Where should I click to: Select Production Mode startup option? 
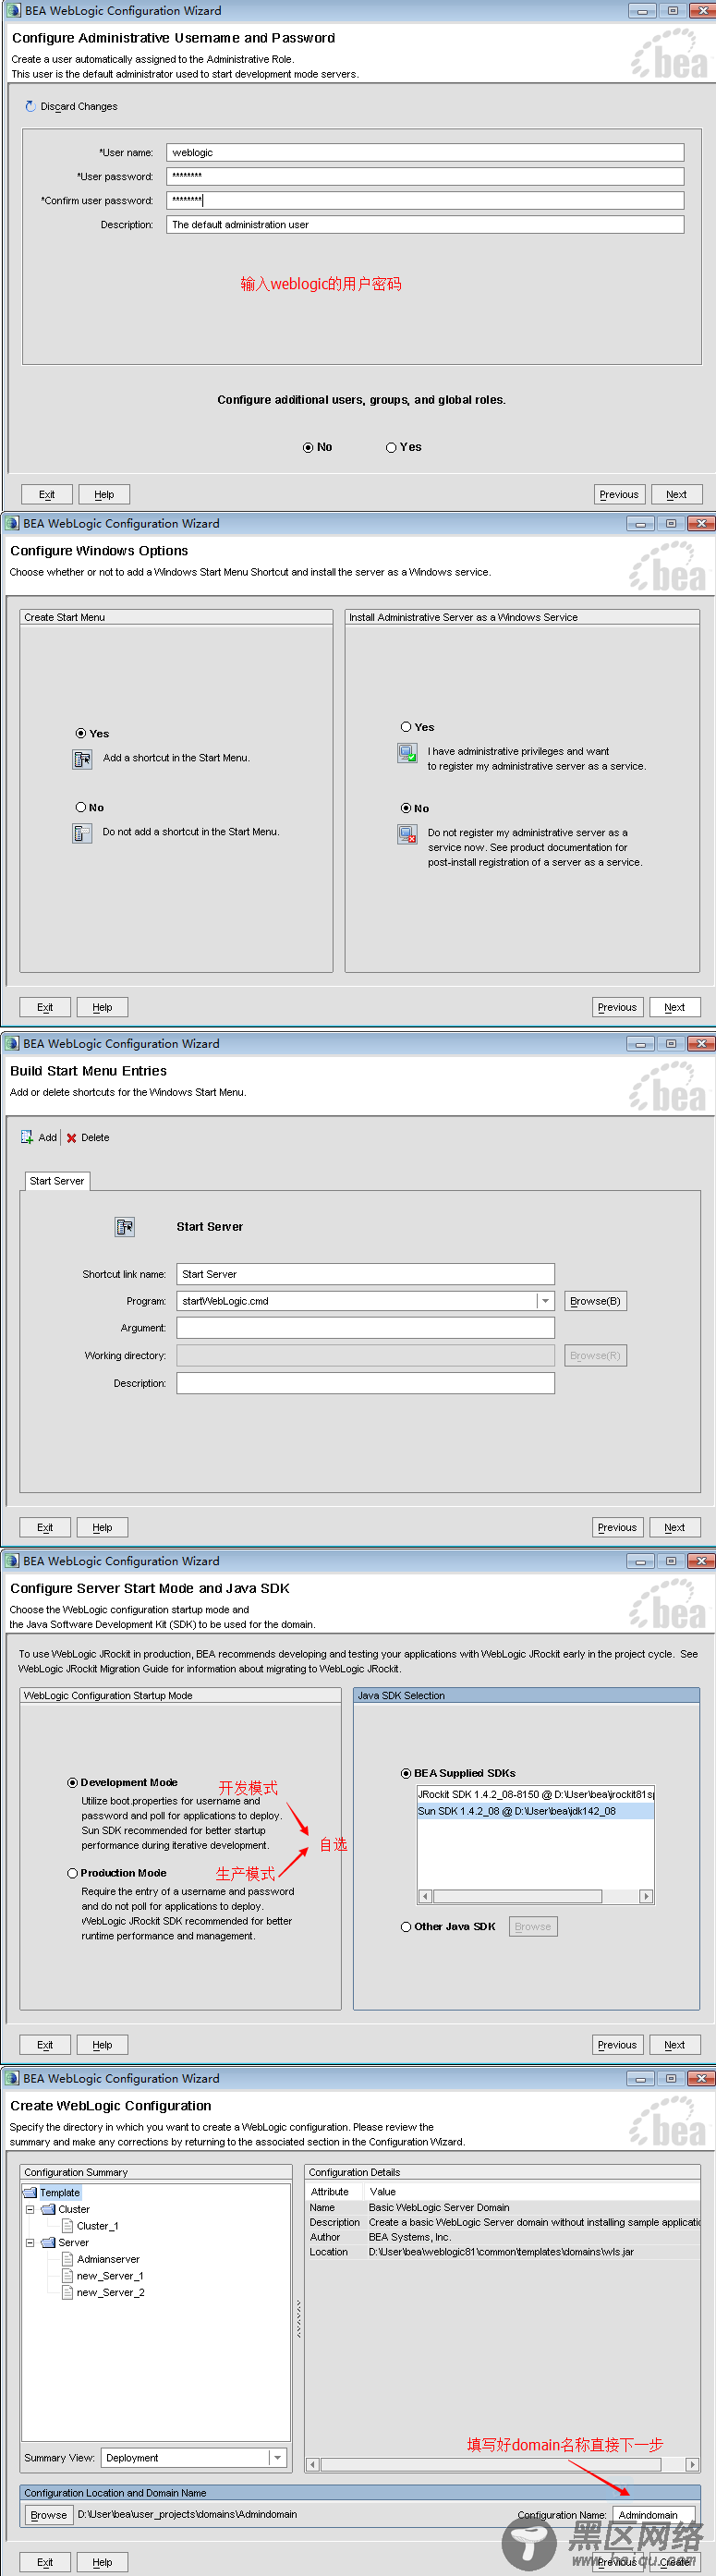(72, 1873)
